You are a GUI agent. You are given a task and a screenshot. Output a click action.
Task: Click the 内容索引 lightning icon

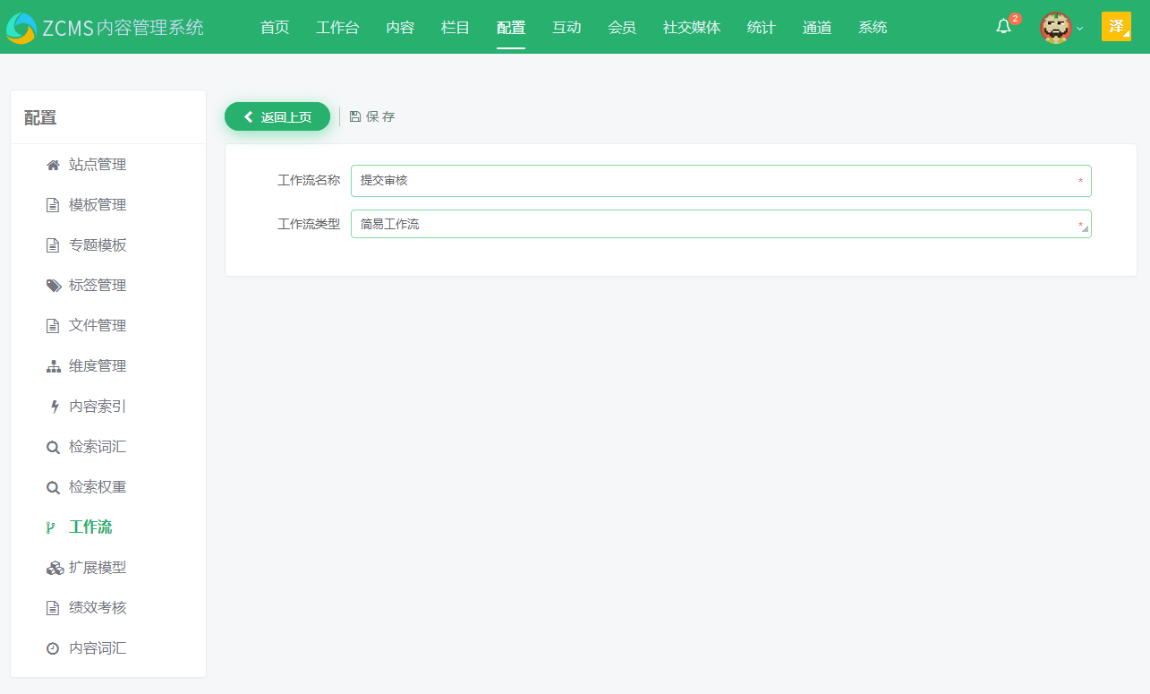coord(53,405)
